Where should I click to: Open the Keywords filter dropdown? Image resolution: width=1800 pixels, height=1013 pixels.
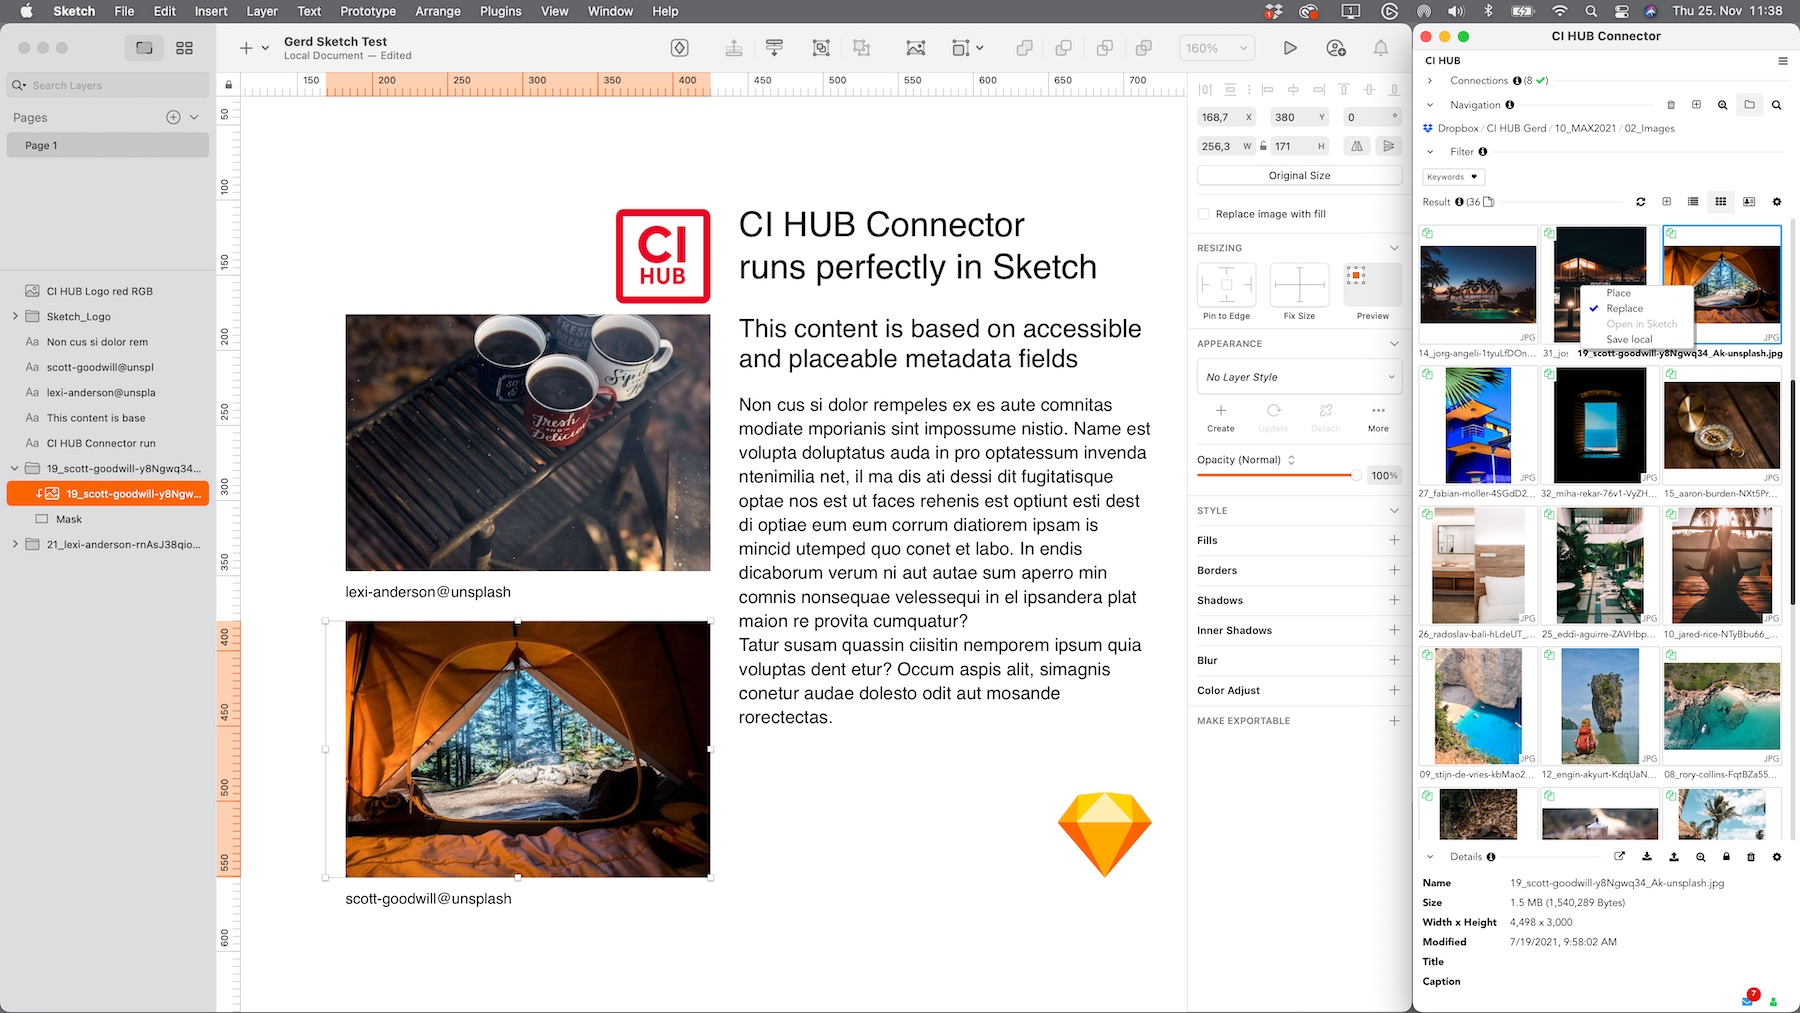click(x=1453, y=177)
